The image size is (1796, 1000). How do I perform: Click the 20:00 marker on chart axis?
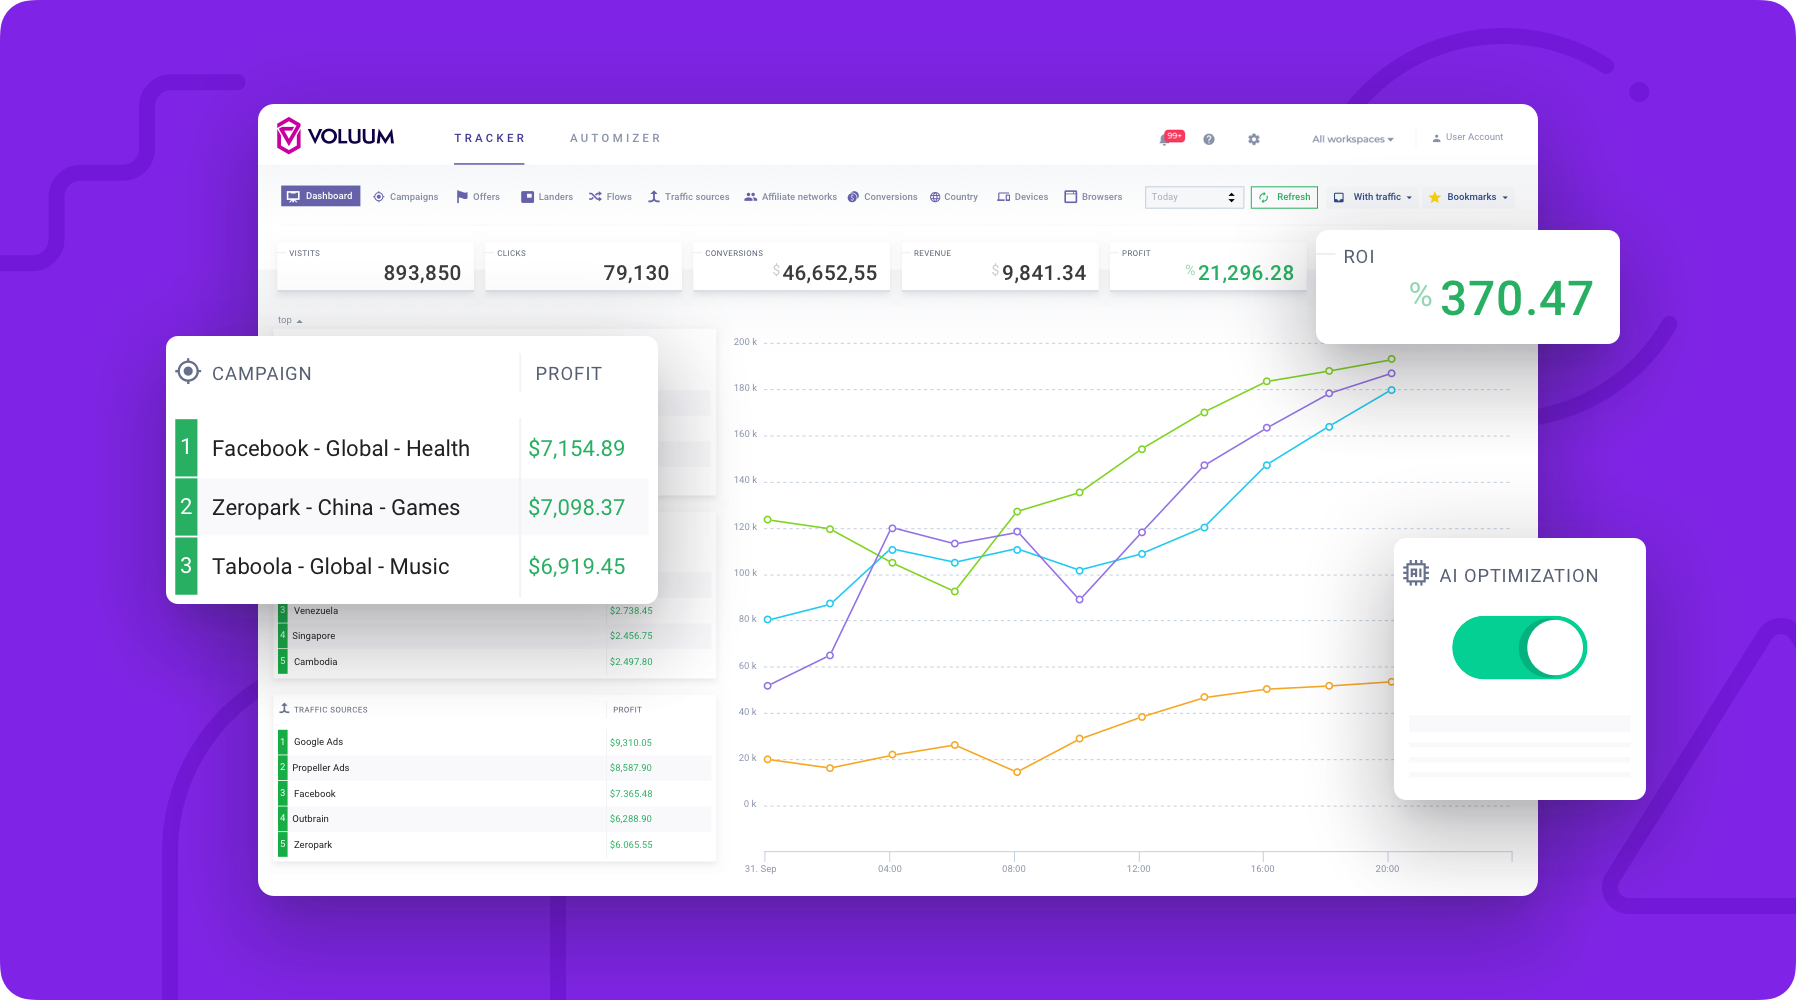click(x=1387, y=869)
